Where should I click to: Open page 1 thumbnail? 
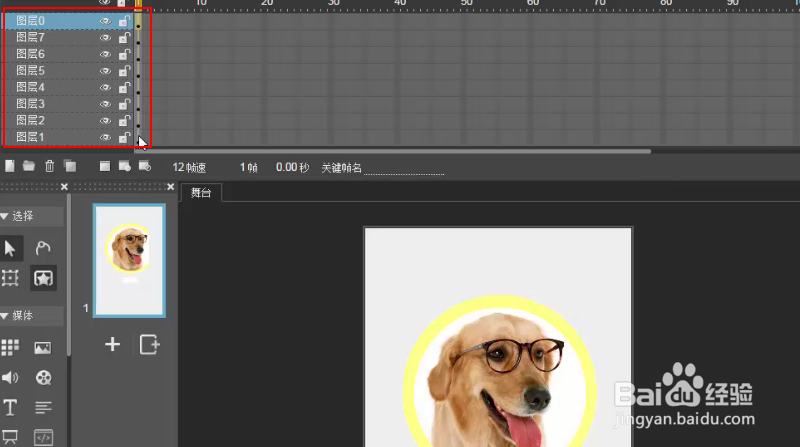pos(129,260)
